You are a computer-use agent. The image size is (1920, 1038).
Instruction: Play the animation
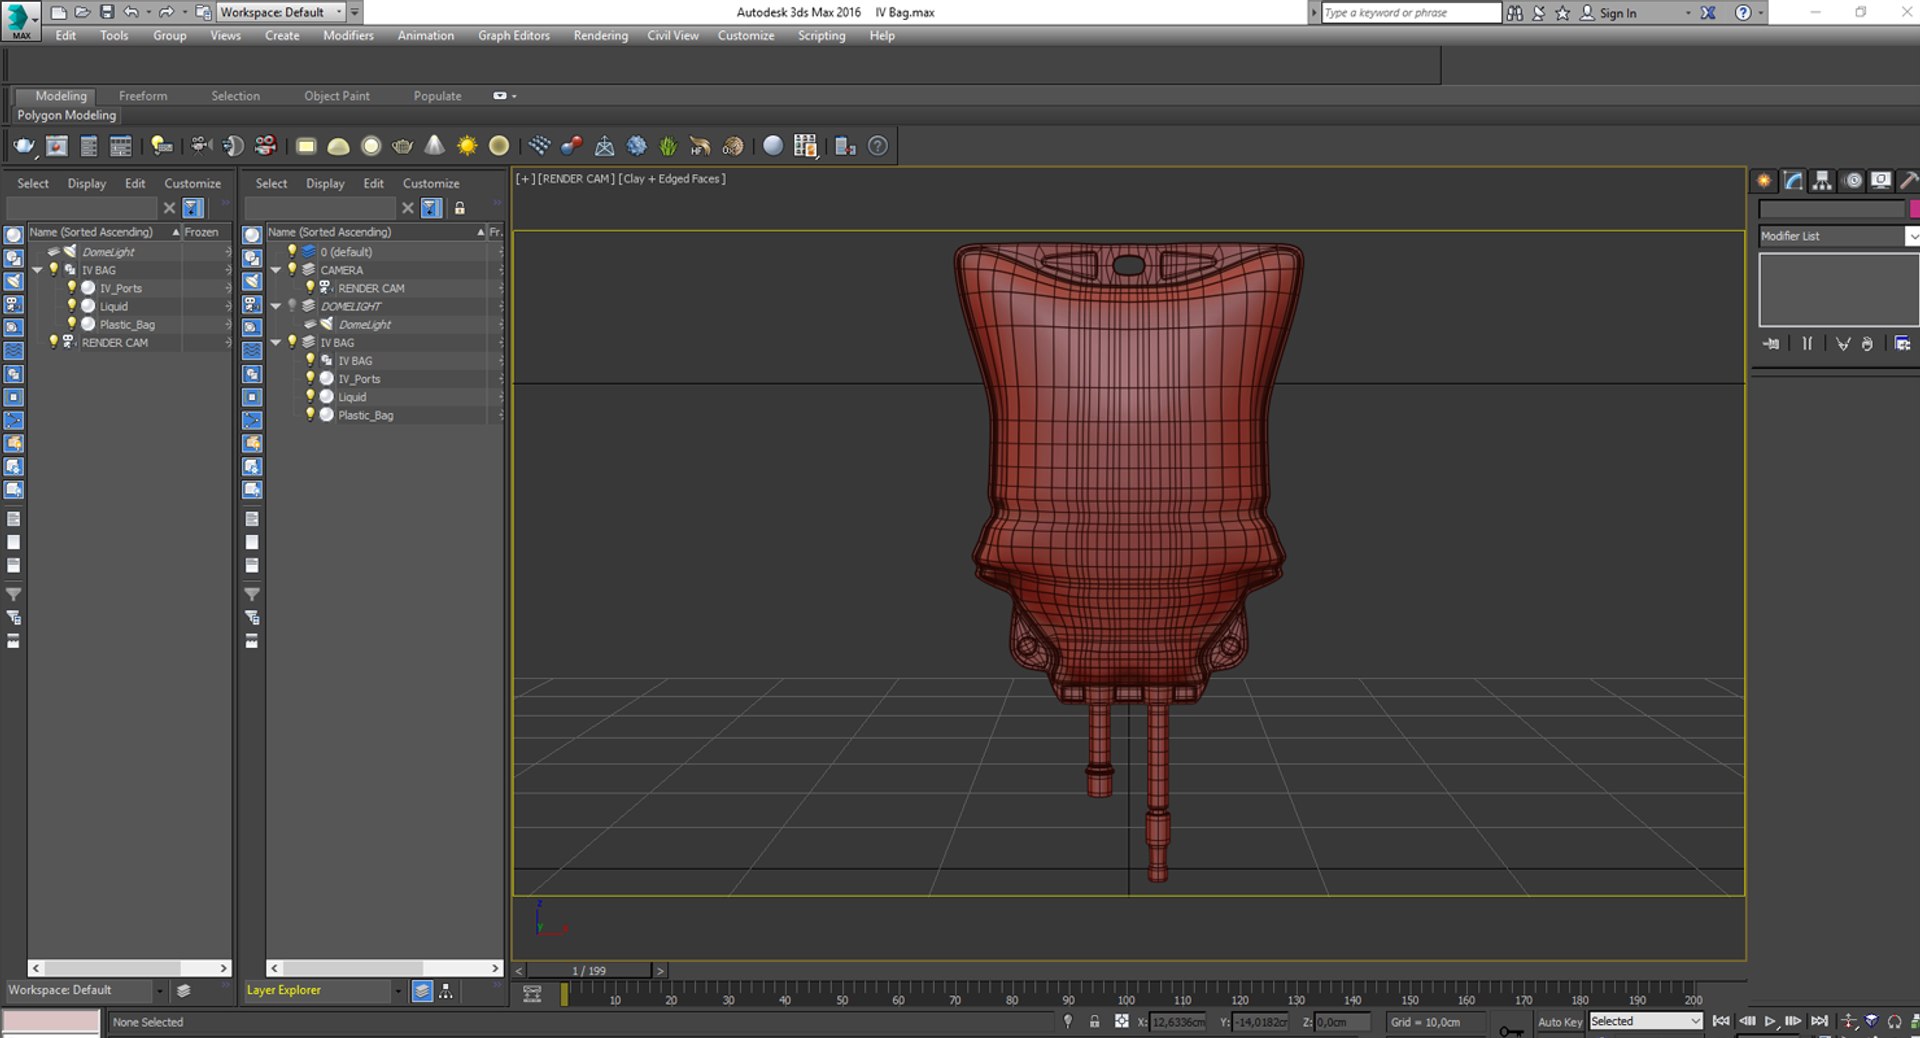tap(1770, 1022)
